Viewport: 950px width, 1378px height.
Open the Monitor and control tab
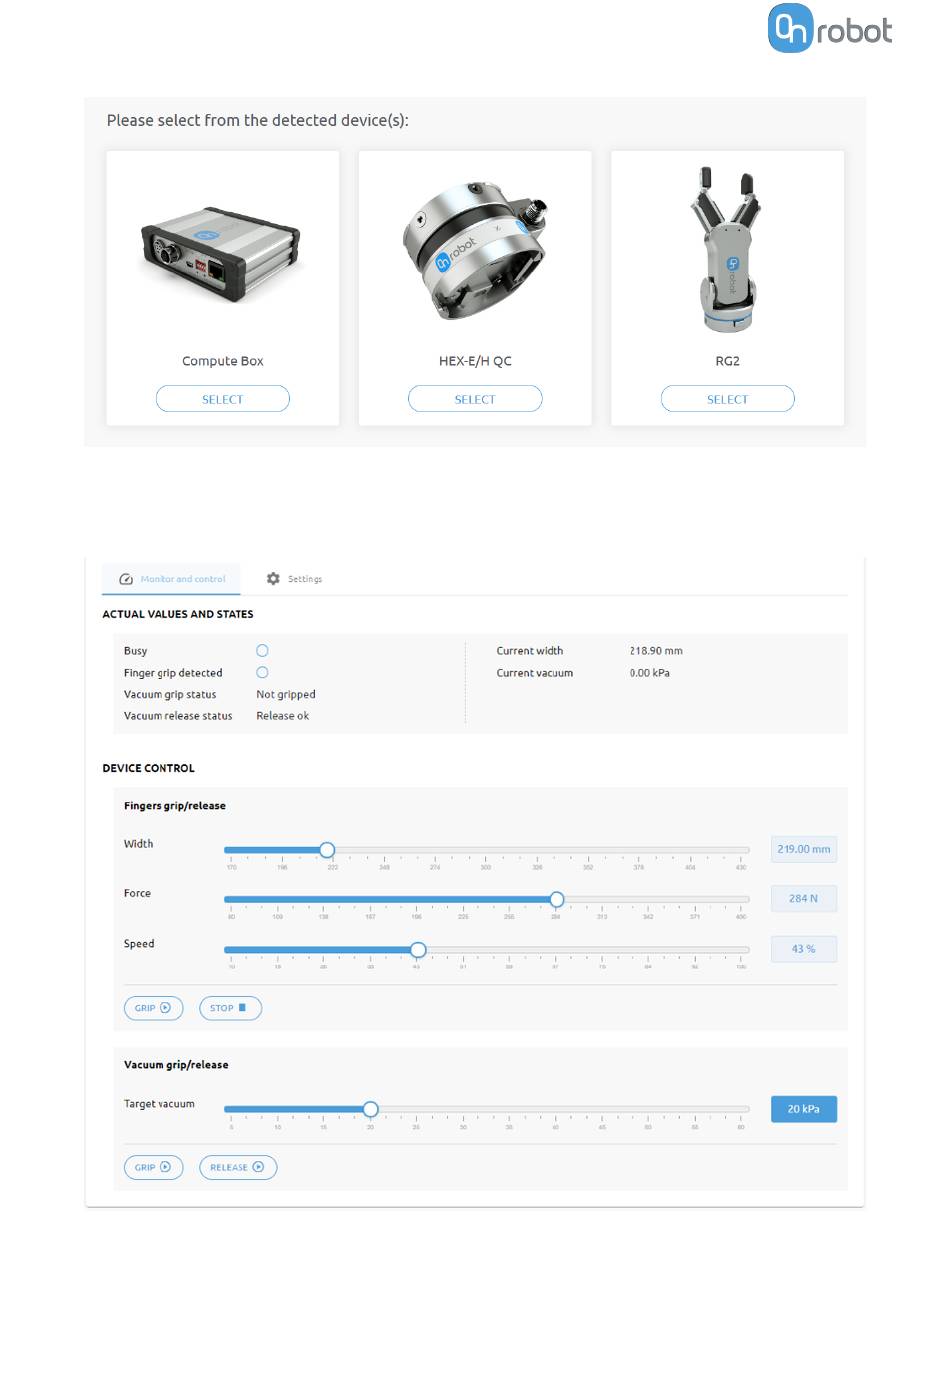click(x=172, y=579)
